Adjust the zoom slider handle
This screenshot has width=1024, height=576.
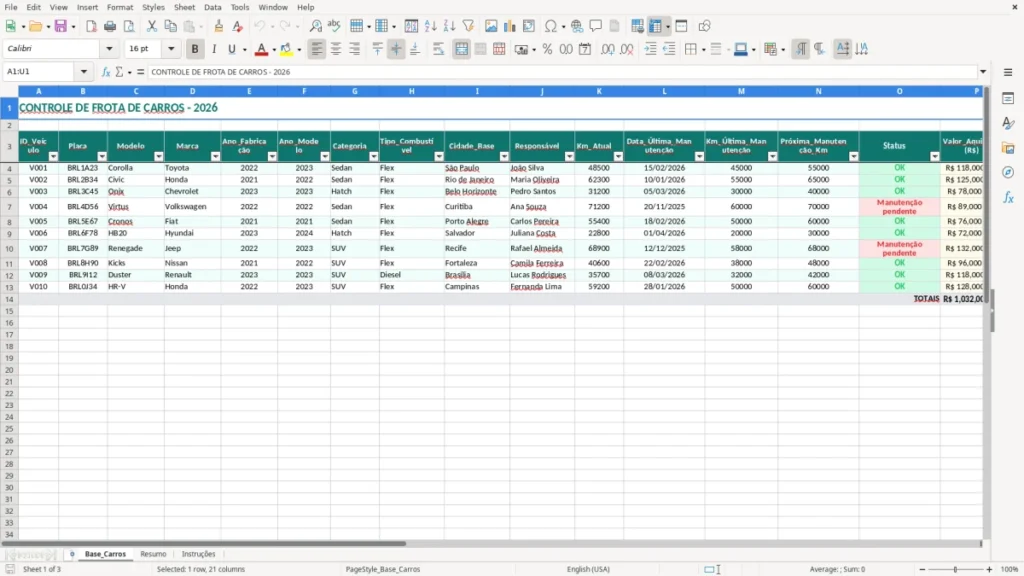pos(955,569)
